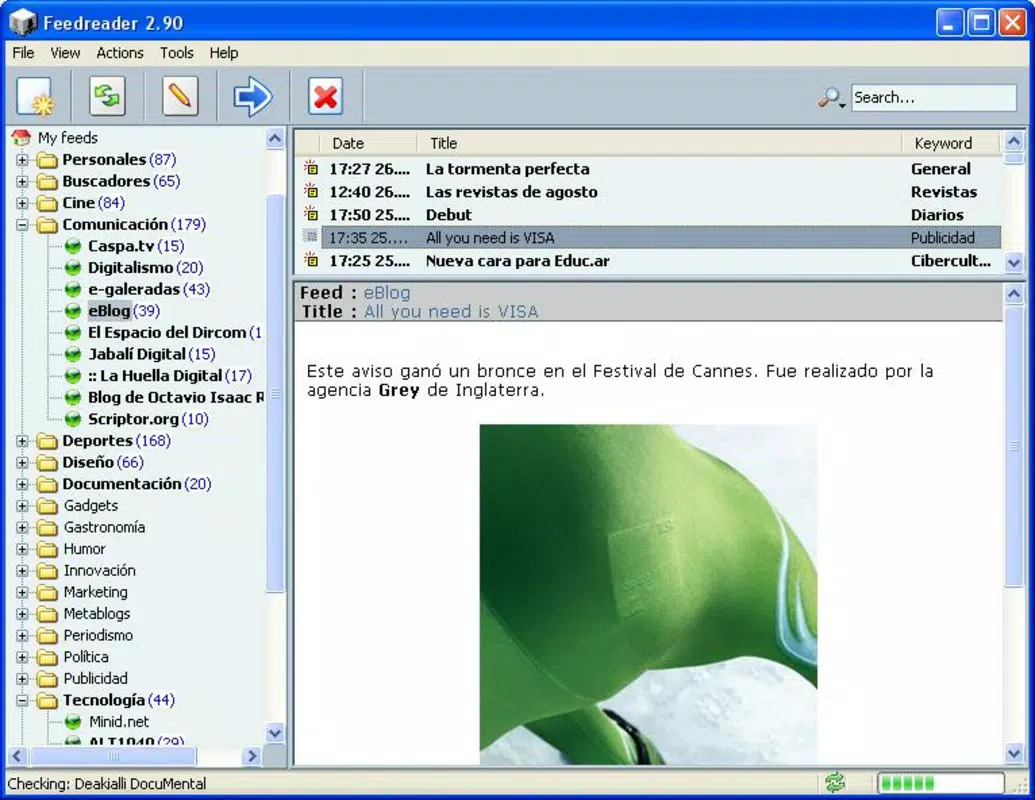The height and width of the screenshot is (800, 1035).
Task: Expand the Personales folder
Action: pyautogui.click(x=22, y=160)
